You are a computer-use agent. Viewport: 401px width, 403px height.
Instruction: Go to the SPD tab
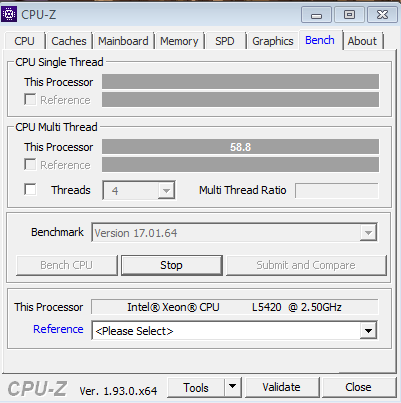[x=225, y=41]
